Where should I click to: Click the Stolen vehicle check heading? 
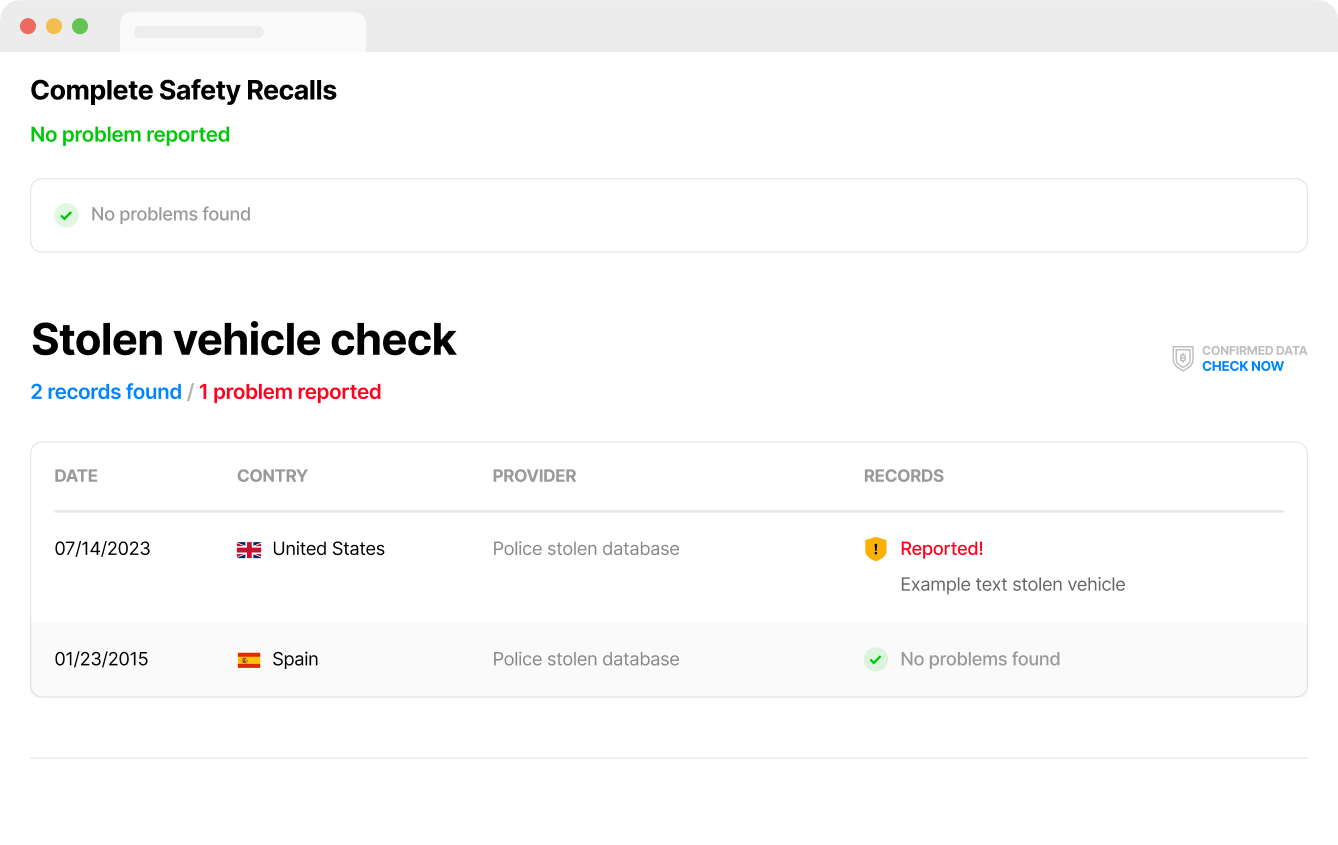(243, 340)
